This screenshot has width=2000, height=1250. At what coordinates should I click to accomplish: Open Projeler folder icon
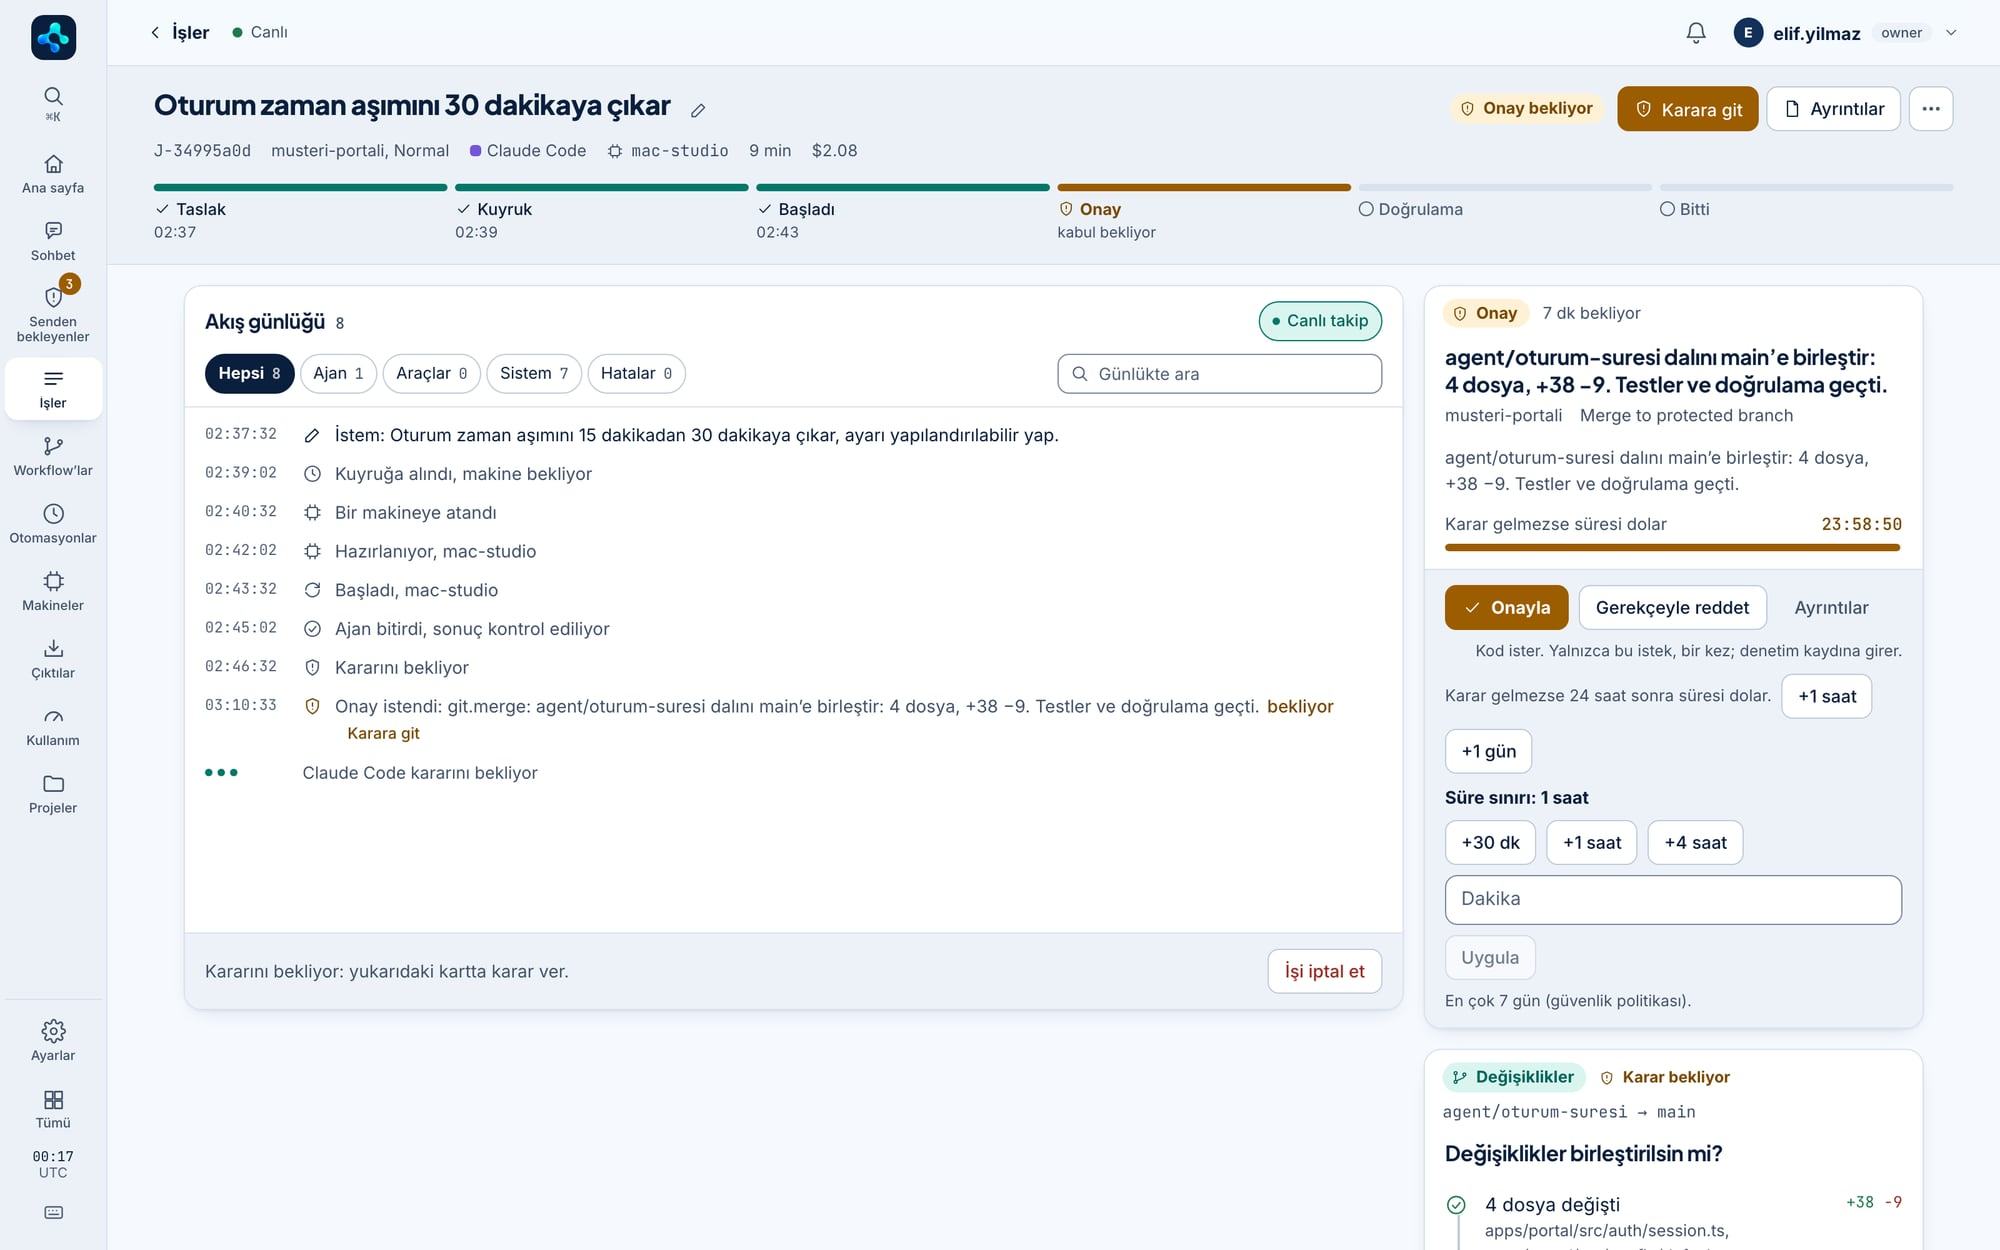pos(53,784)
